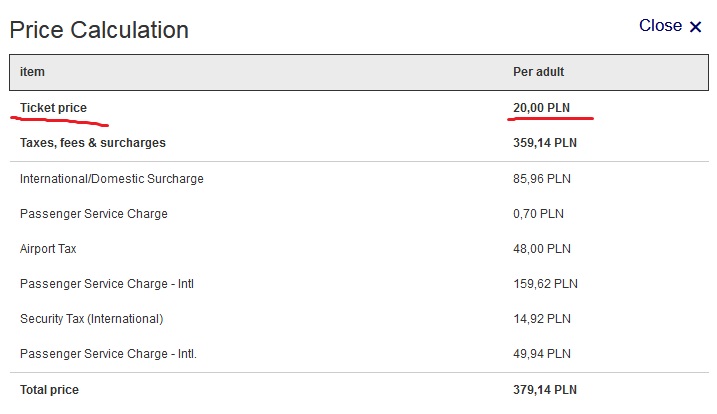Select the Ticket price row label
The width and height of the screenshot is (717, 414).
click(x=53, y=108)
